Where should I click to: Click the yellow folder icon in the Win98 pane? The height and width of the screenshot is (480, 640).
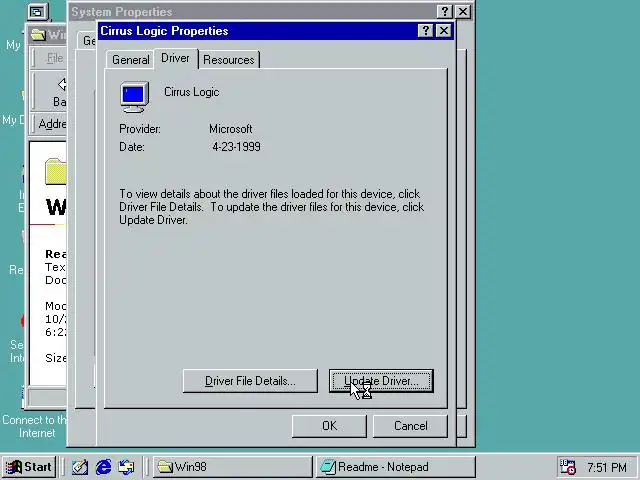coord(56,171)
